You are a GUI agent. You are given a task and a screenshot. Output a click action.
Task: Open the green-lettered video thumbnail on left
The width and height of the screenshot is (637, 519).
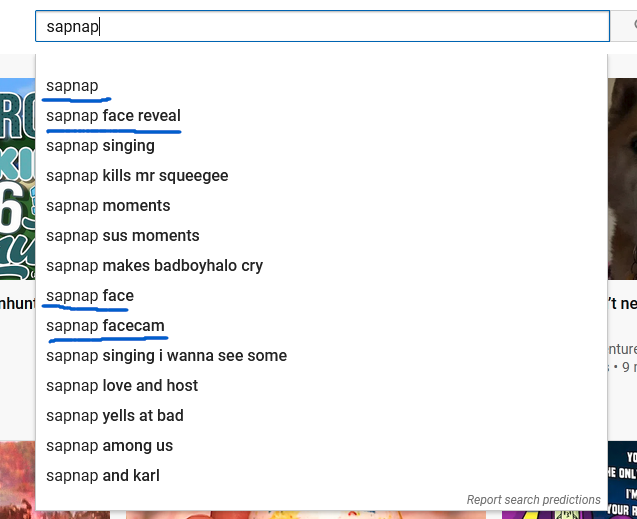17,179
